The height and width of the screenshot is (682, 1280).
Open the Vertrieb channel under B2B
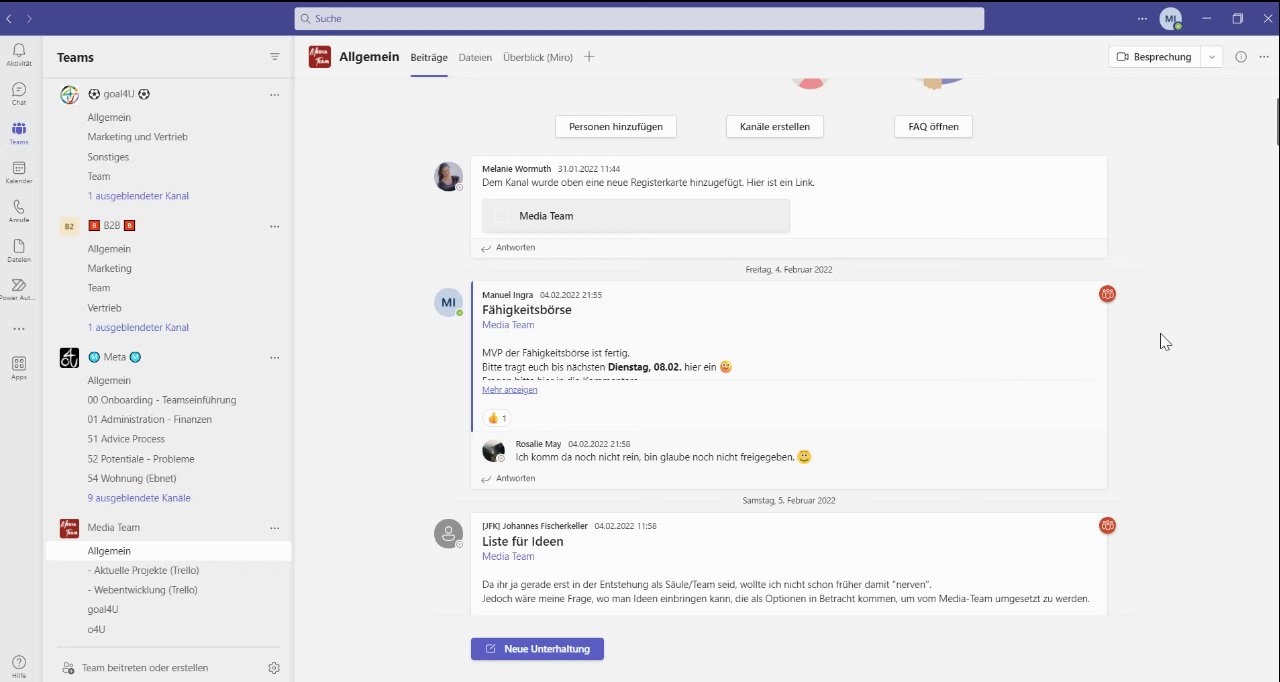104,308
